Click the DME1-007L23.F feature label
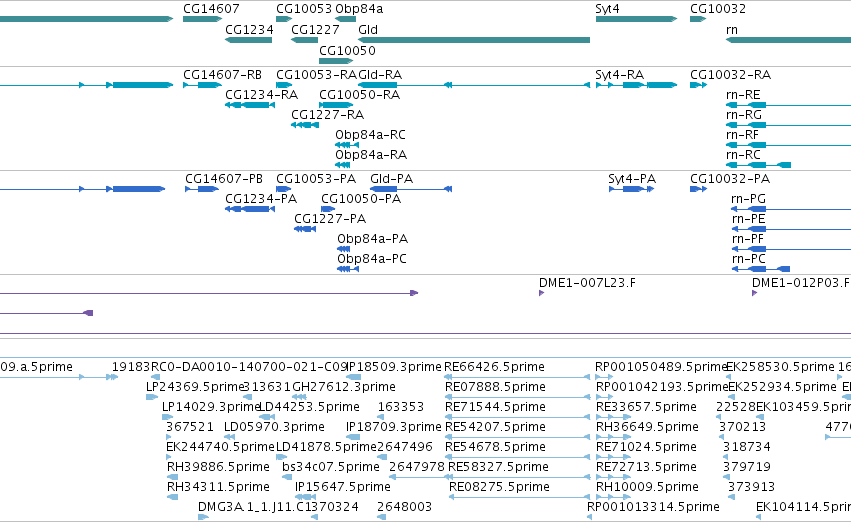This screenshot has height=522, width=851. pos(587,283)
